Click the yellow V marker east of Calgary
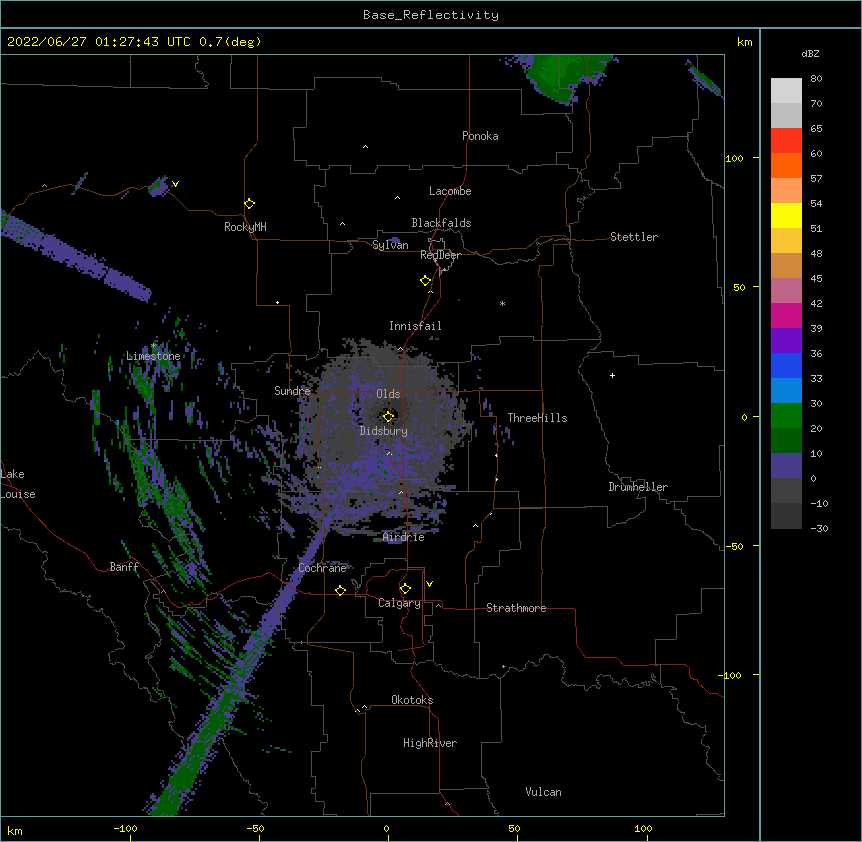The image size is (862, 842). click(429, 584)
